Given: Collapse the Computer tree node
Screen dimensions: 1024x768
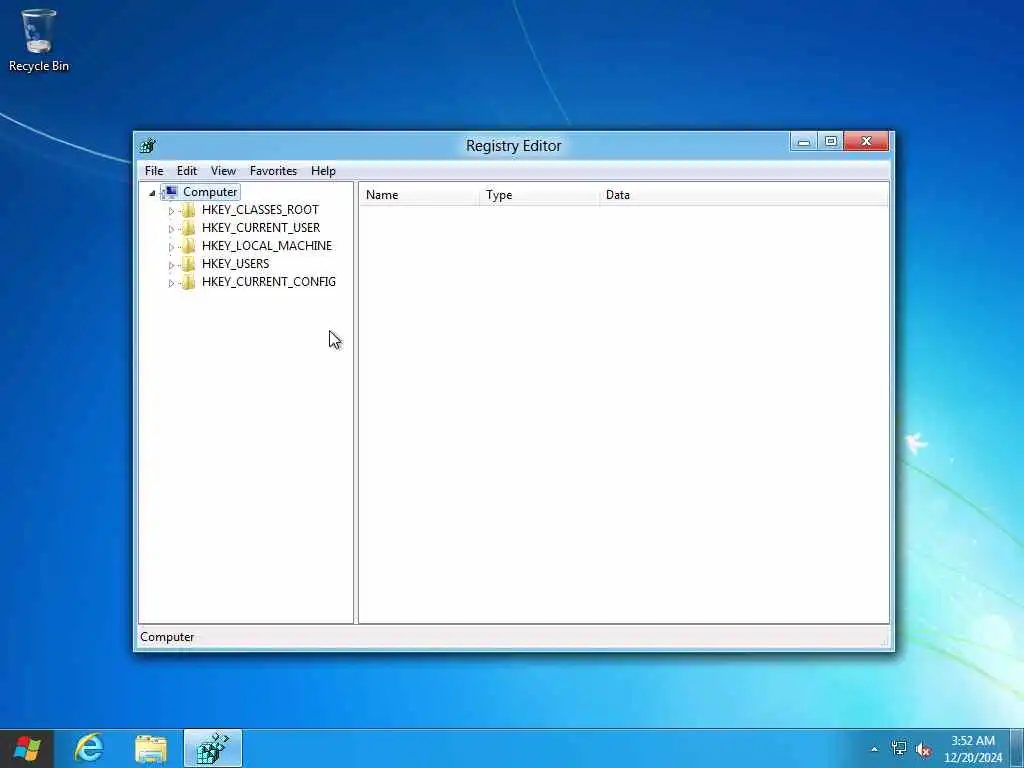Looking at the screenshot, I should coord(152,193).
